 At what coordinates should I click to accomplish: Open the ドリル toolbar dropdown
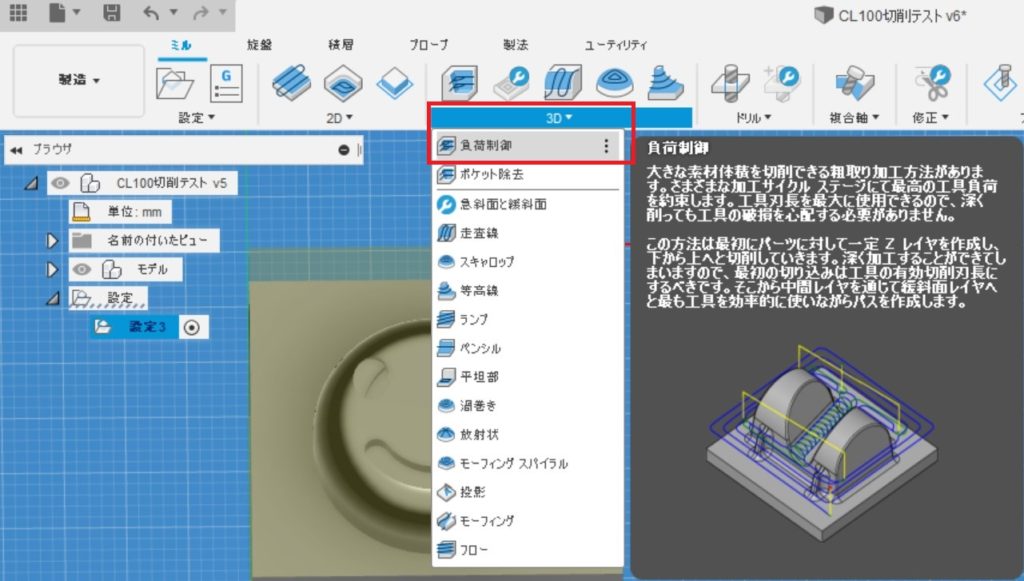coord(753,118)
